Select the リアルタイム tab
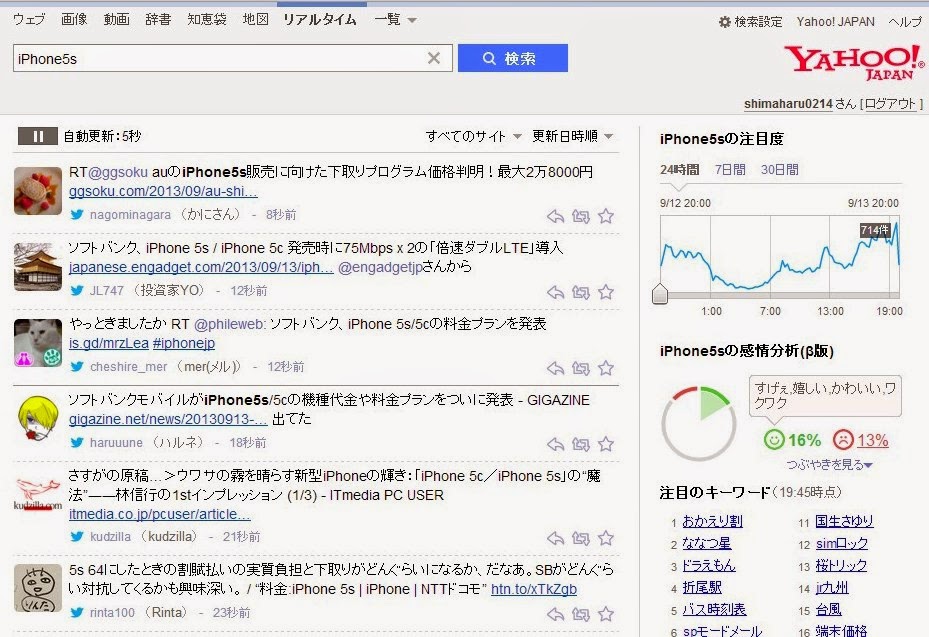The height and width of the screenshot is (637, 929). pos(320,20)
